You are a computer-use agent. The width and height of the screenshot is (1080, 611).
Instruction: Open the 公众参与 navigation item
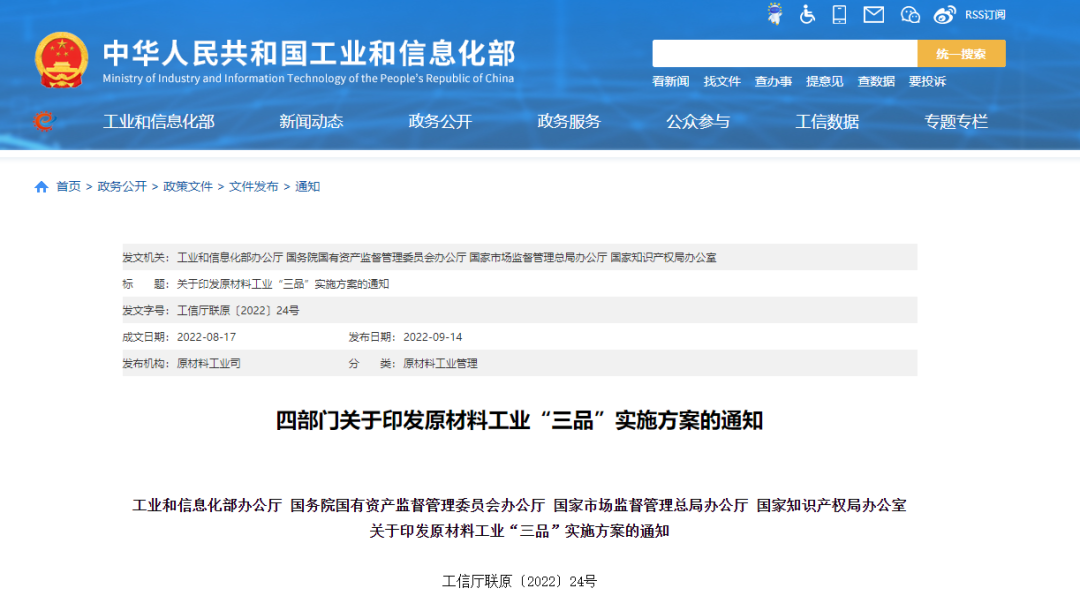(699, 121)
